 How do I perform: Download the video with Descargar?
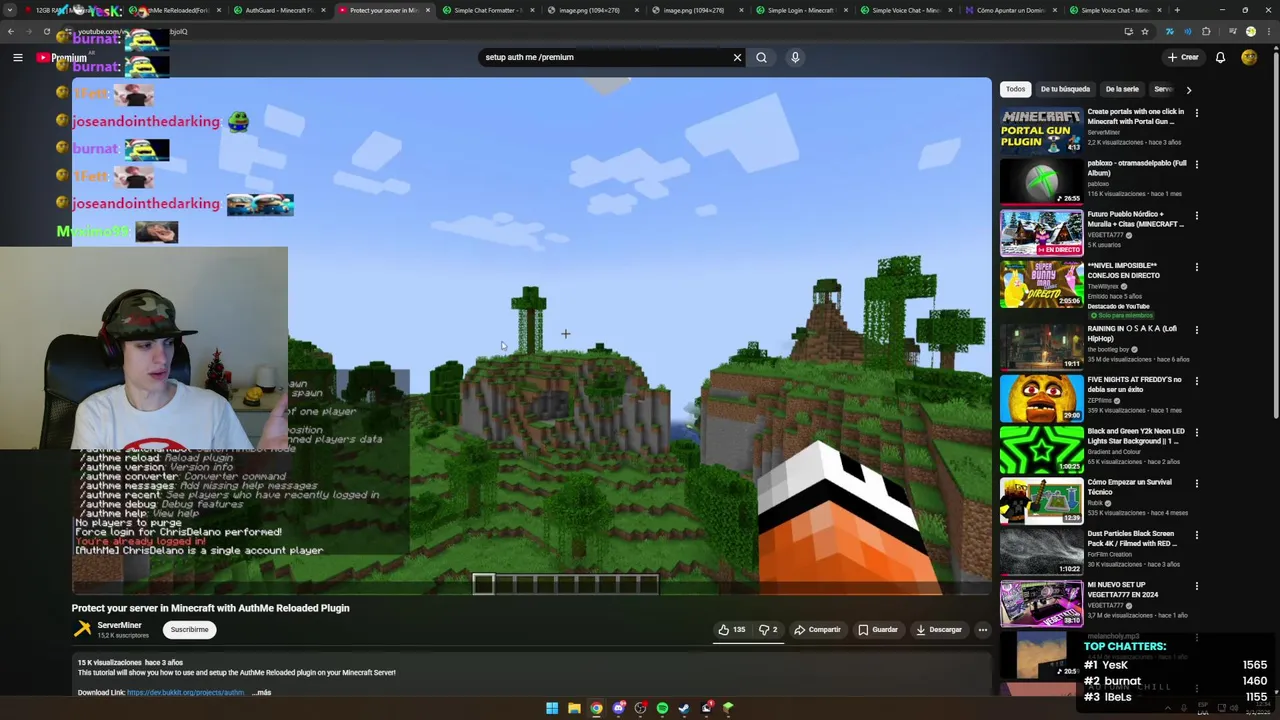pos(938,630)
